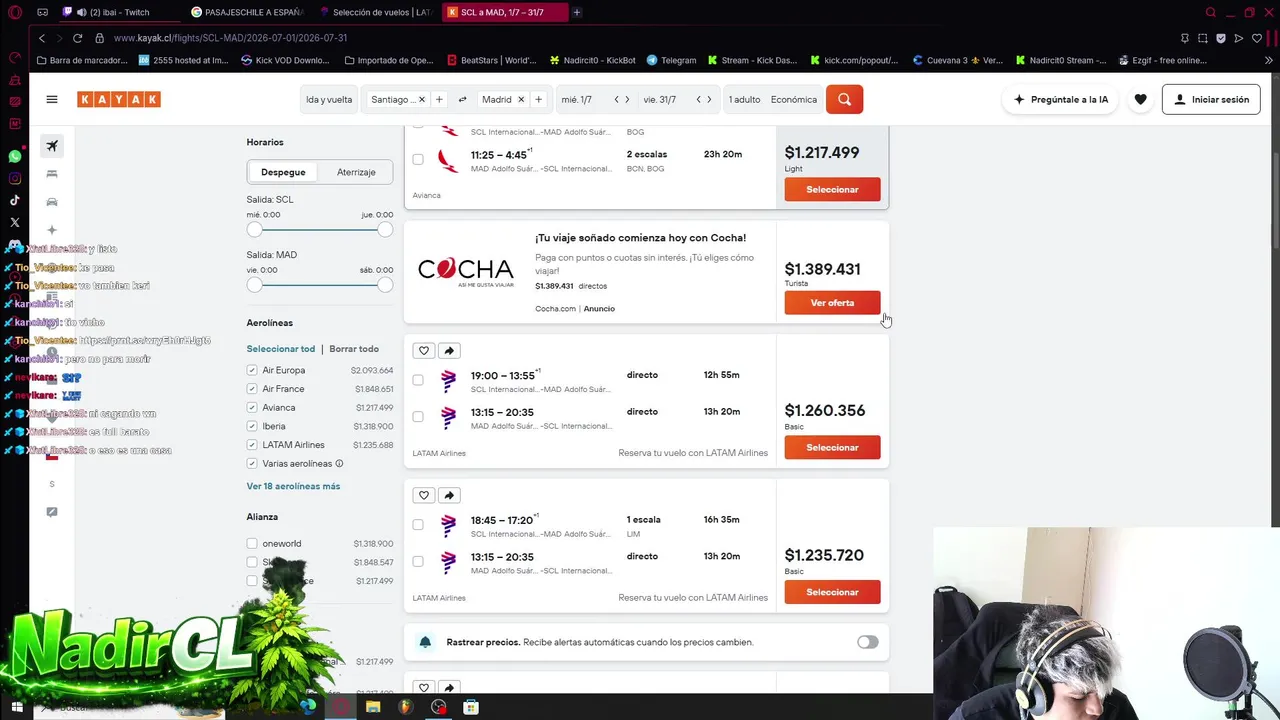Image resolution: width=1280 pixels, height=720 pixels.
Task: Select Cars icon in Kayak sidebar
Action: coord(52,202)
